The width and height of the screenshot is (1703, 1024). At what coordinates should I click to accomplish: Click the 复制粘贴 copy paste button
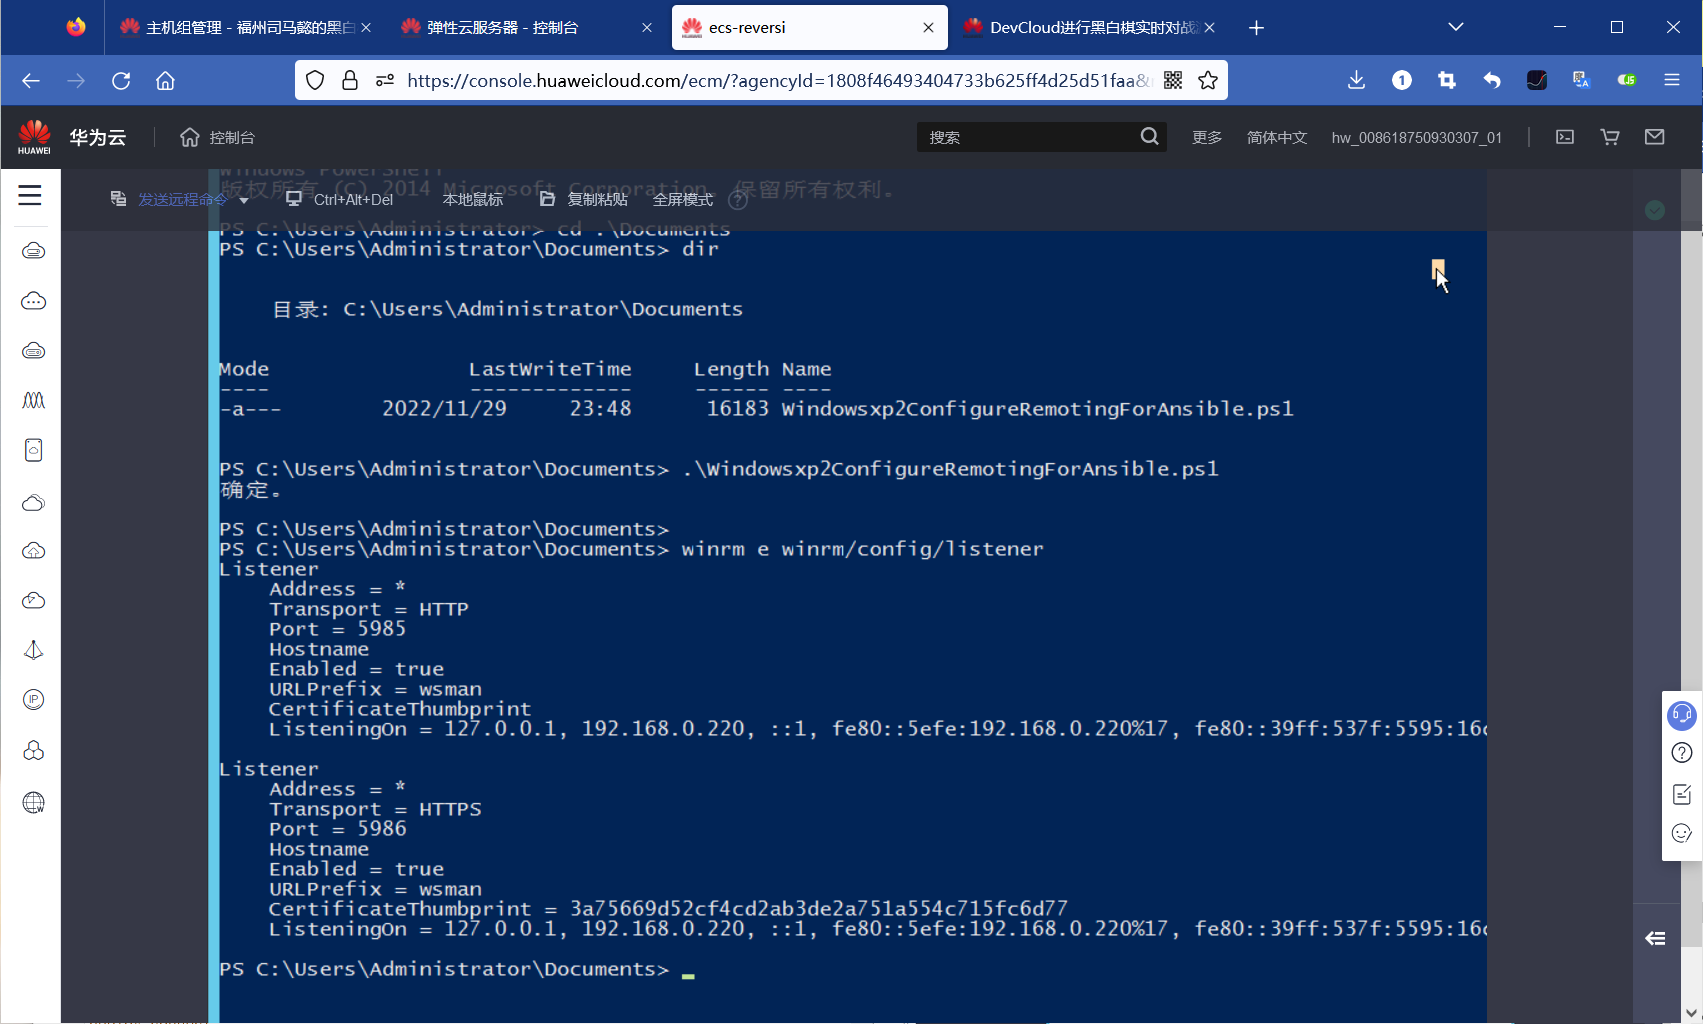(584, 200)
